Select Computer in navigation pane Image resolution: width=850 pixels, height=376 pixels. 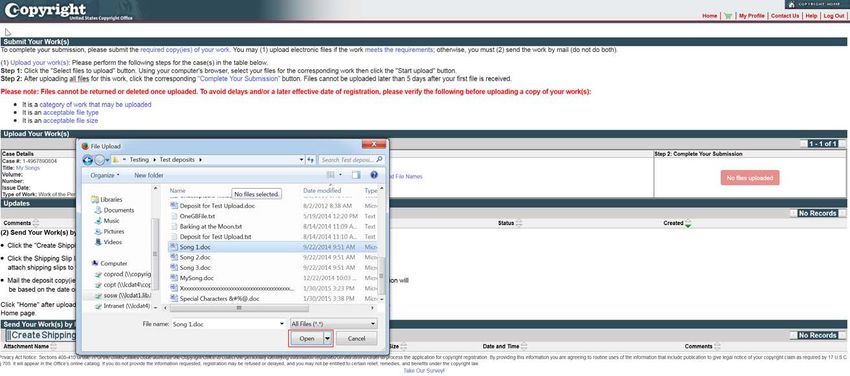click(x=110, y=263)
